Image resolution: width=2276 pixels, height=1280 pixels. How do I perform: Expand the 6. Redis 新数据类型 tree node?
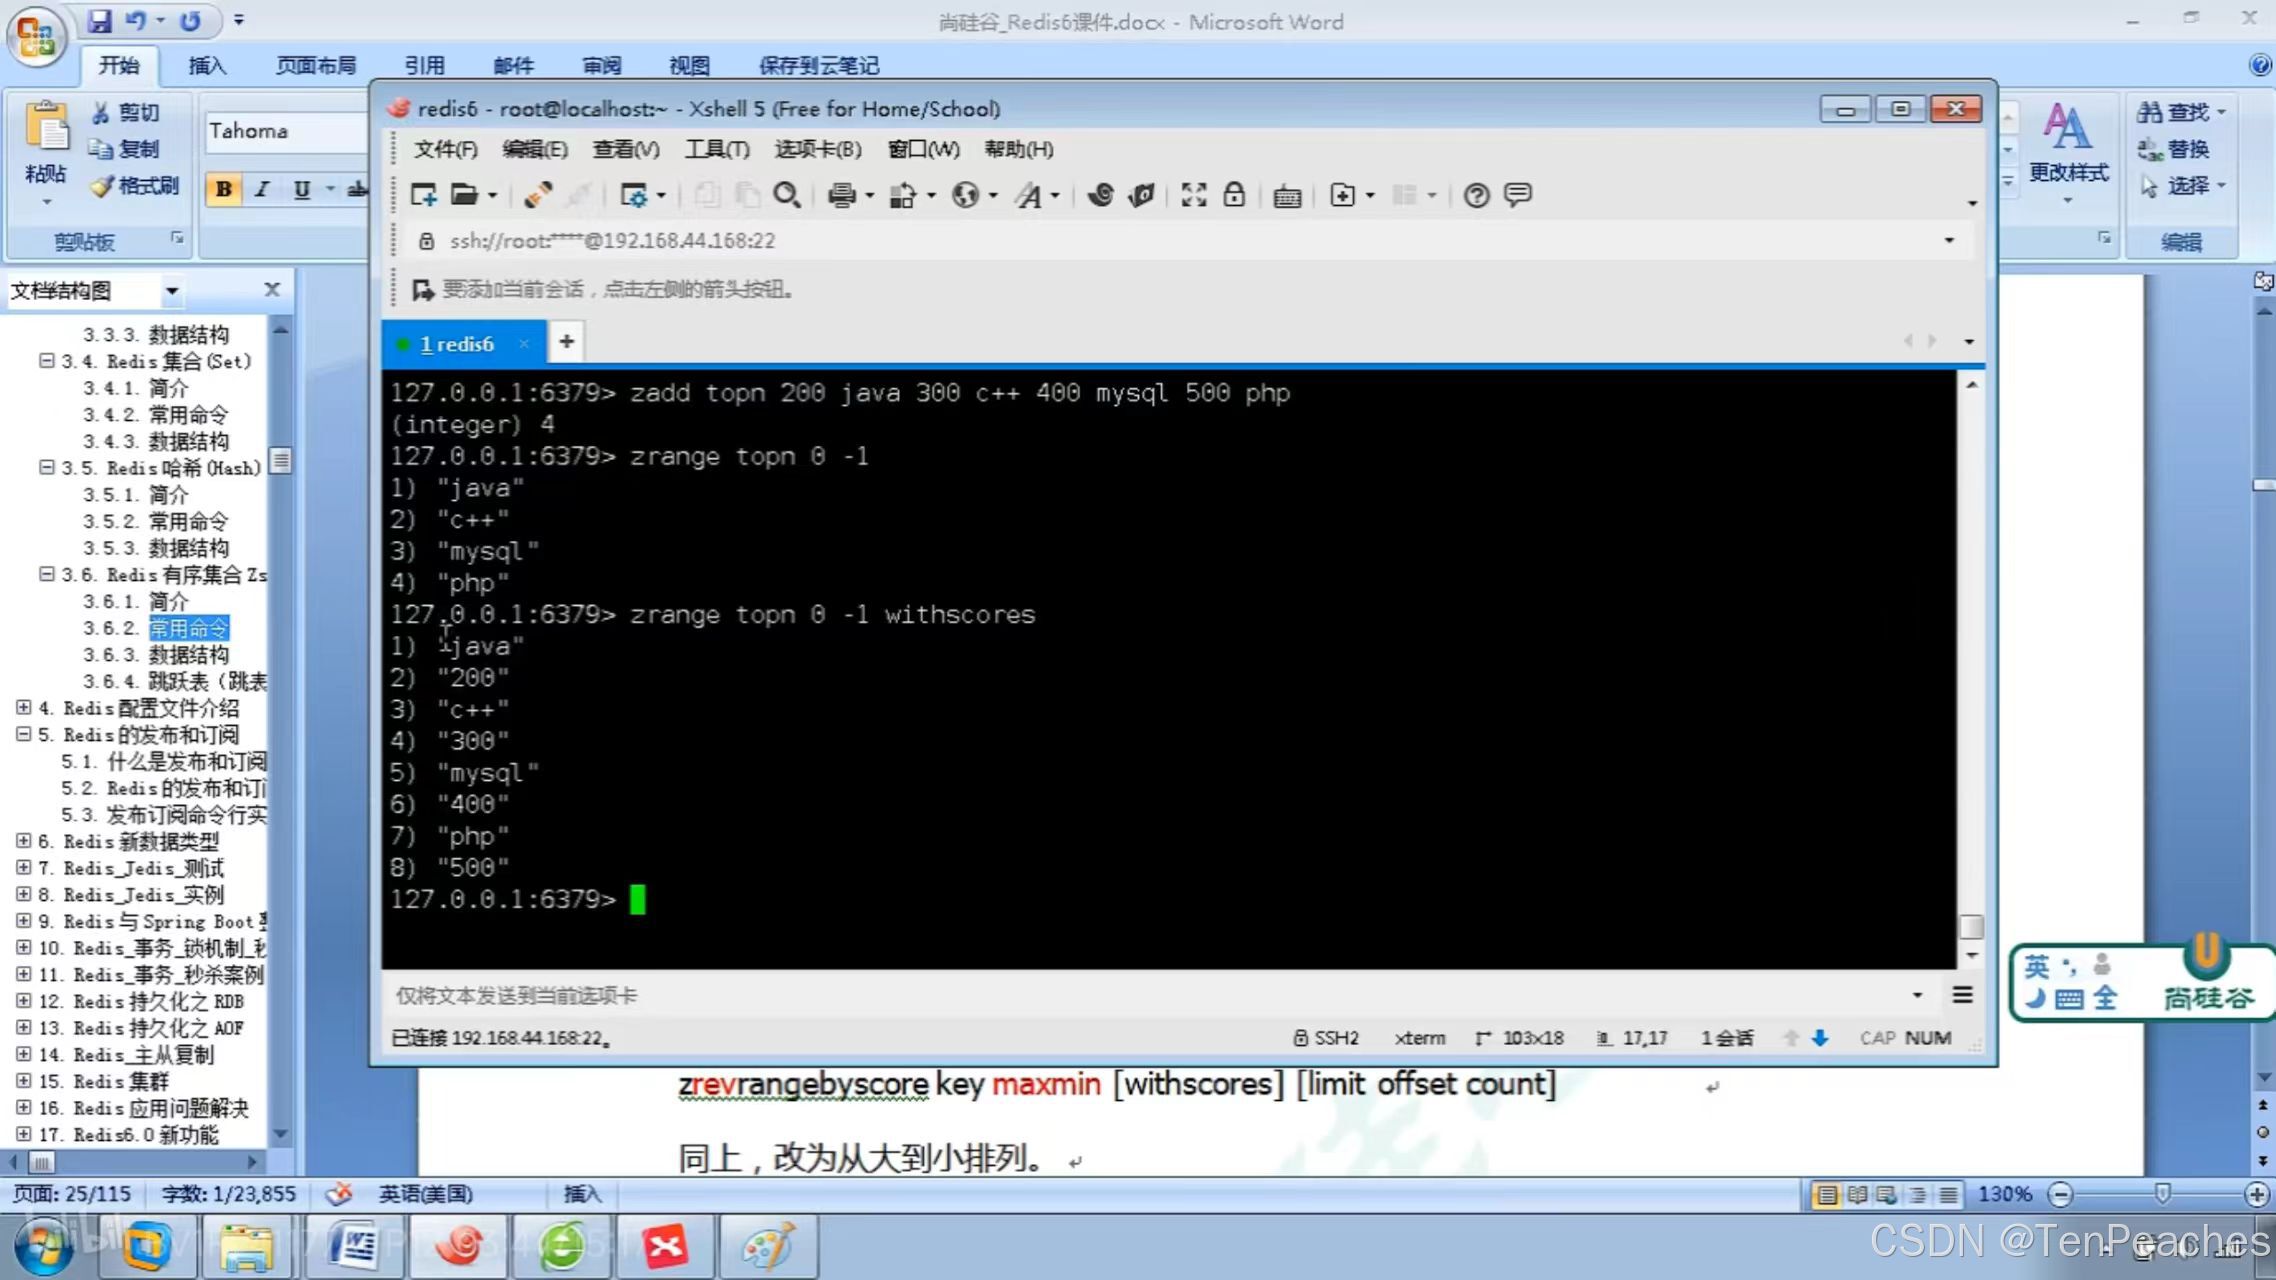(x=23, y=841)
